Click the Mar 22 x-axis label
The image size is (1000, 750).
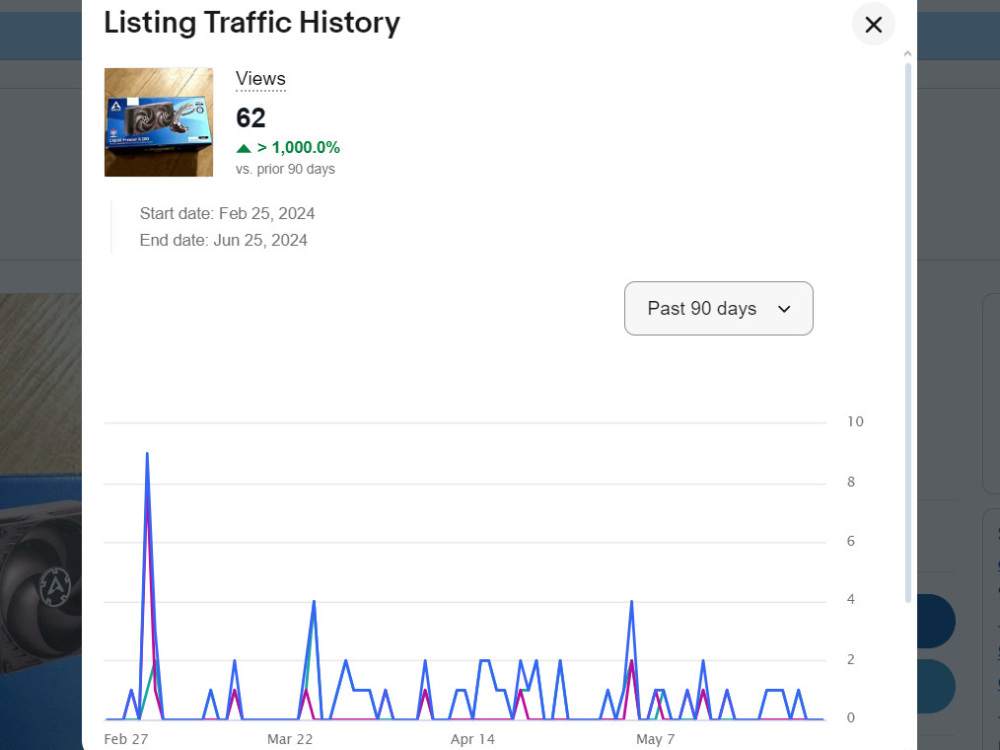pos(290,739)
